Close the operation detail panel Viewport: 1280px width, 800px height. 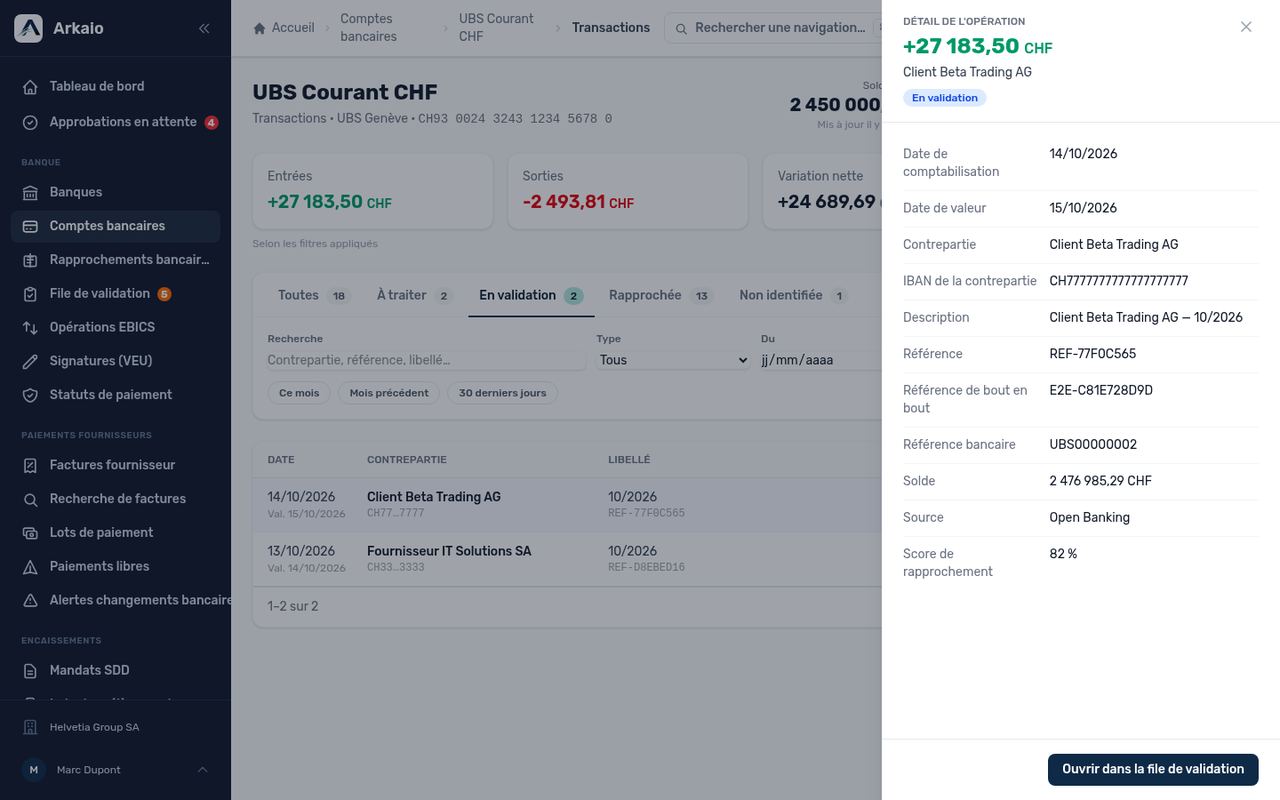[x=1246, y=27]
